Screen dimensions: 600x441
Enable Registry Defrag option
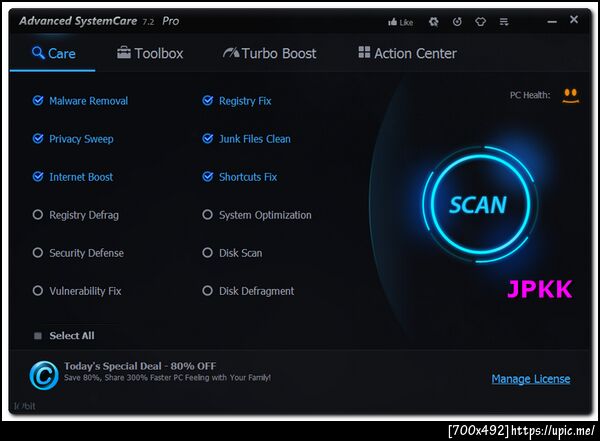38,214
